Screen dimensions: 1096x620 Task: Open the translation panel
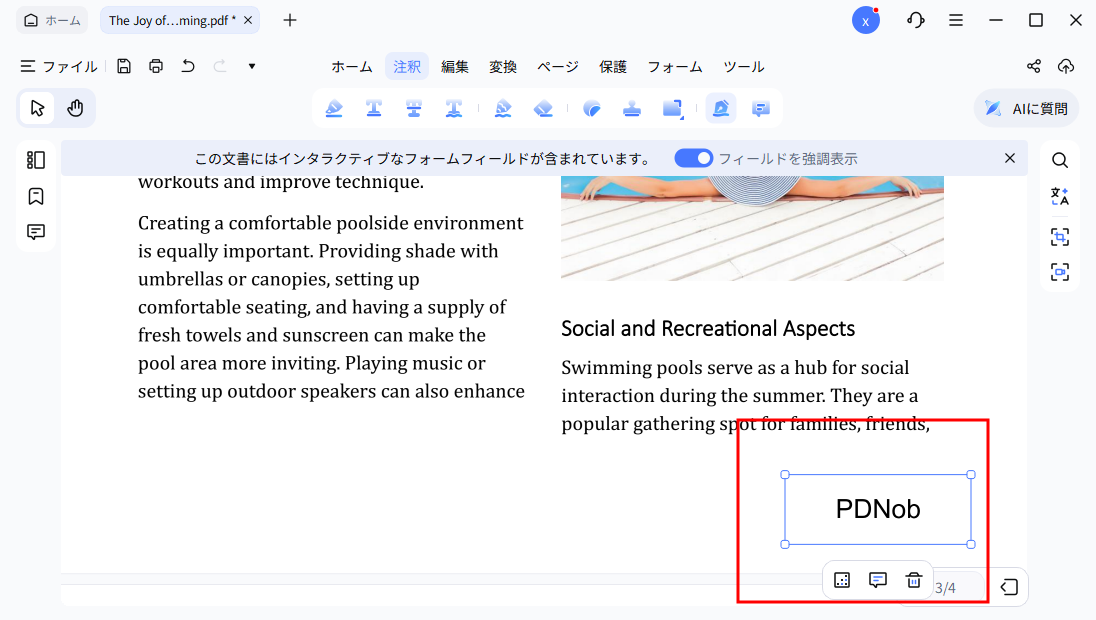click(x=1059, y=196)
